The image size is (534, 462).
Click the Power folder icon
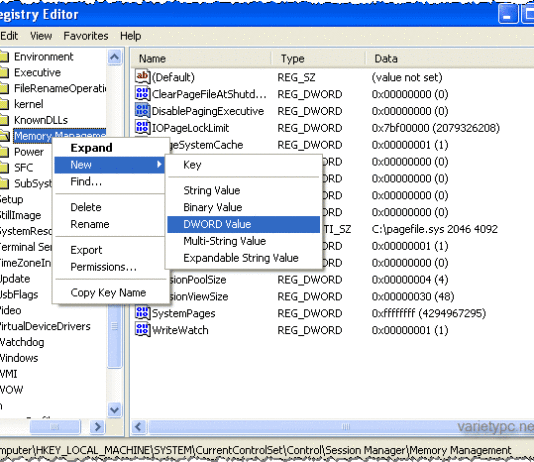(4, 152)
